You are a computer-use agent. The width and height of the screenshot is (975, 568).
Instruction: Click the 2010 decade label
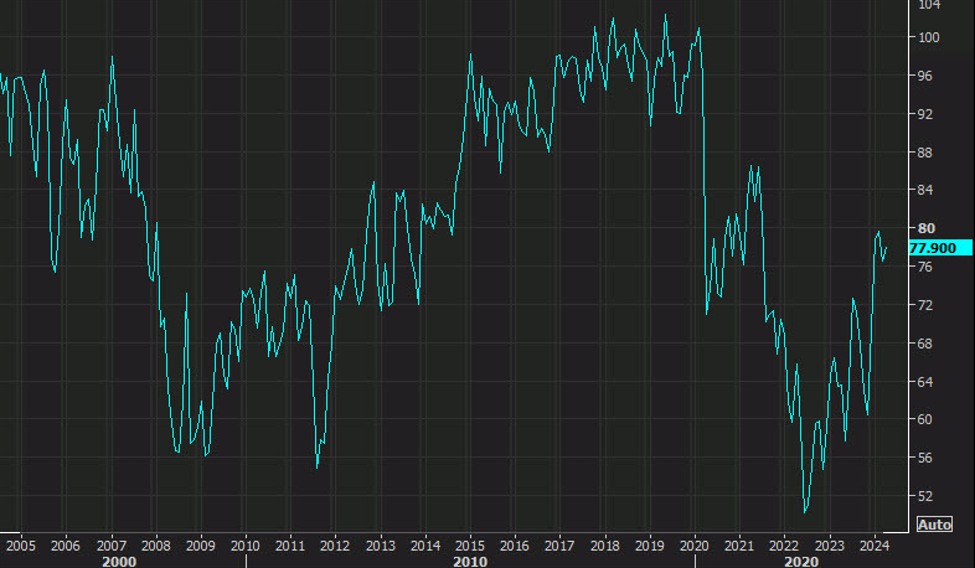(469, 562)
